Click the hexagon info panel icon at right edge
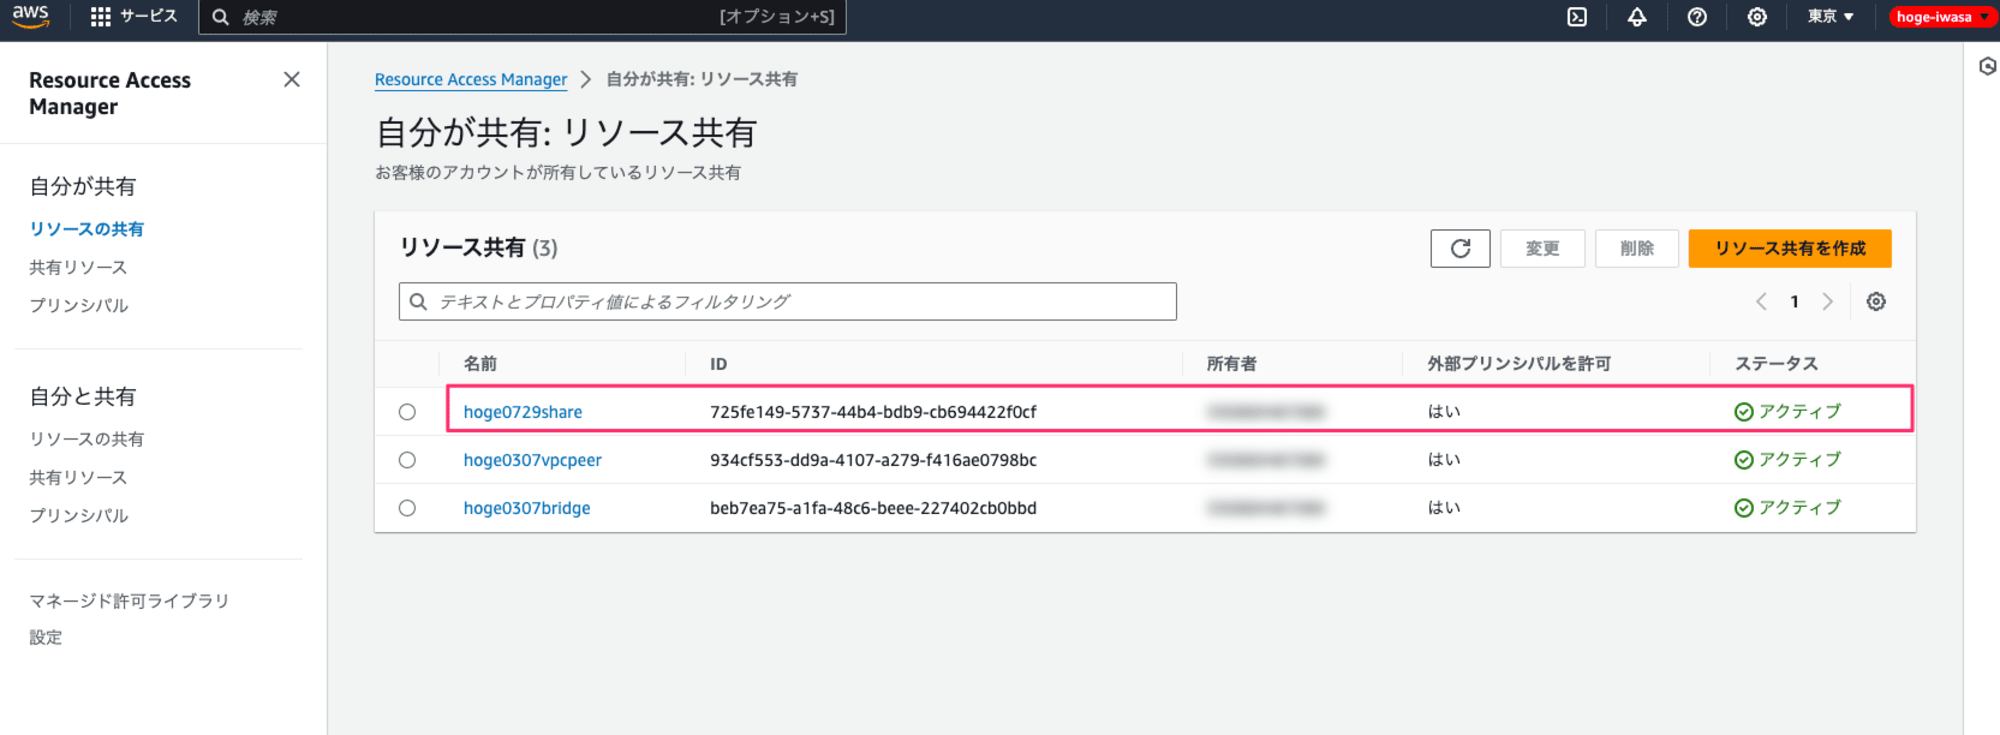Screen dimensions: 2000x735 1988,66
